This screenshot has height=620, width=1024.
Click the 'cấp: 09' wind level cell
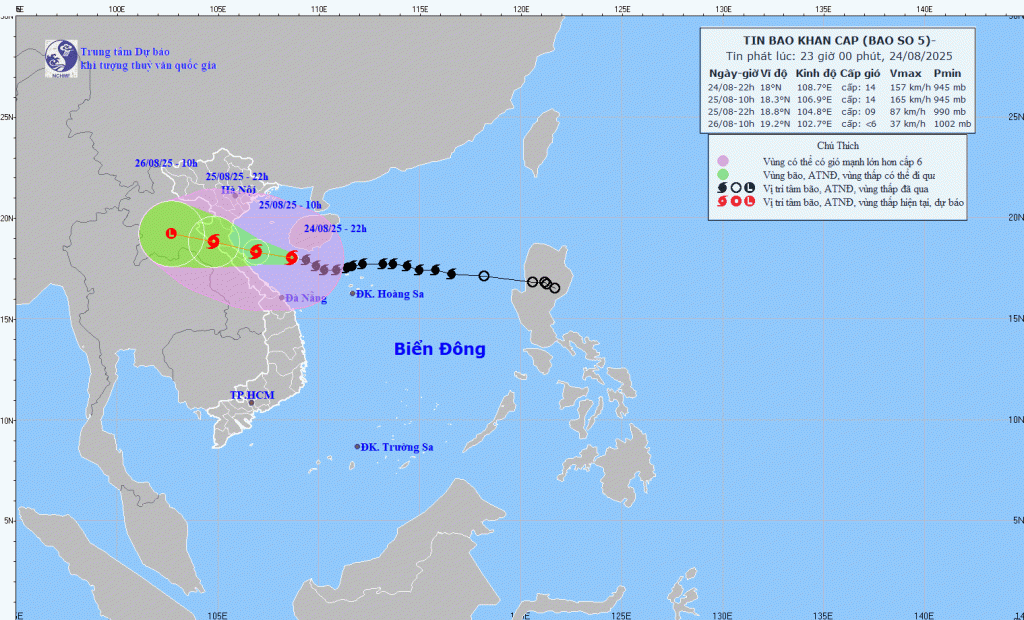click(857, 112)
